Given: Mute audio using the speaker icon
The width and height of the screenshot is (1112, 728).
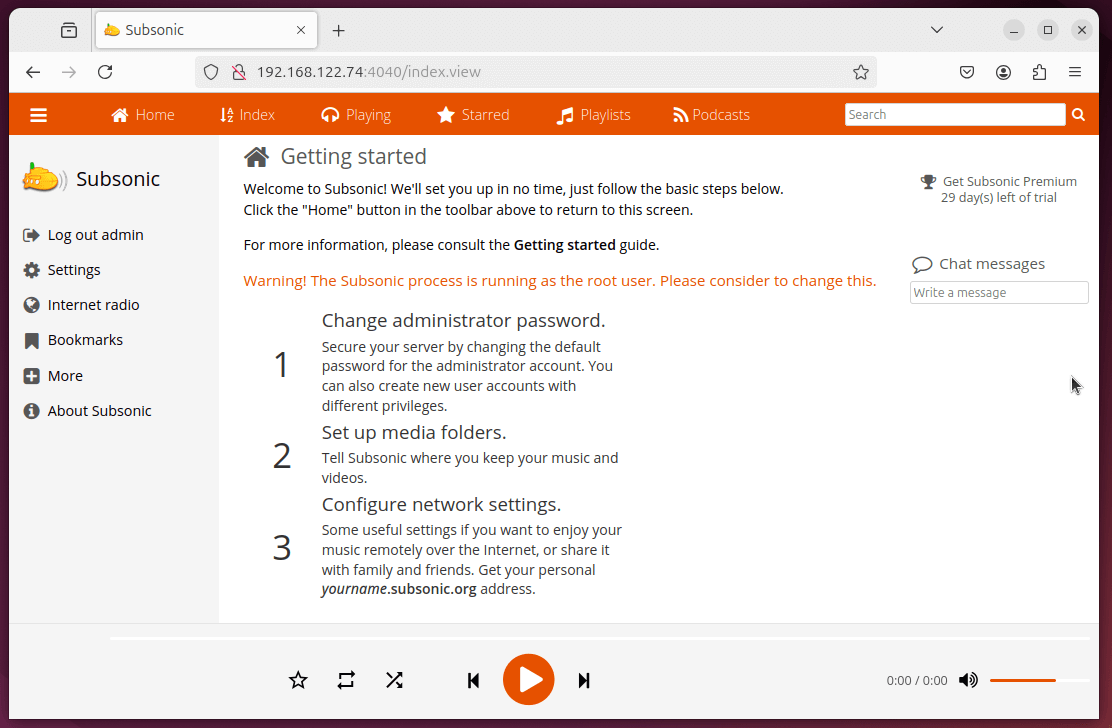Looking at the screenshot, I should (x=968, y=680).
